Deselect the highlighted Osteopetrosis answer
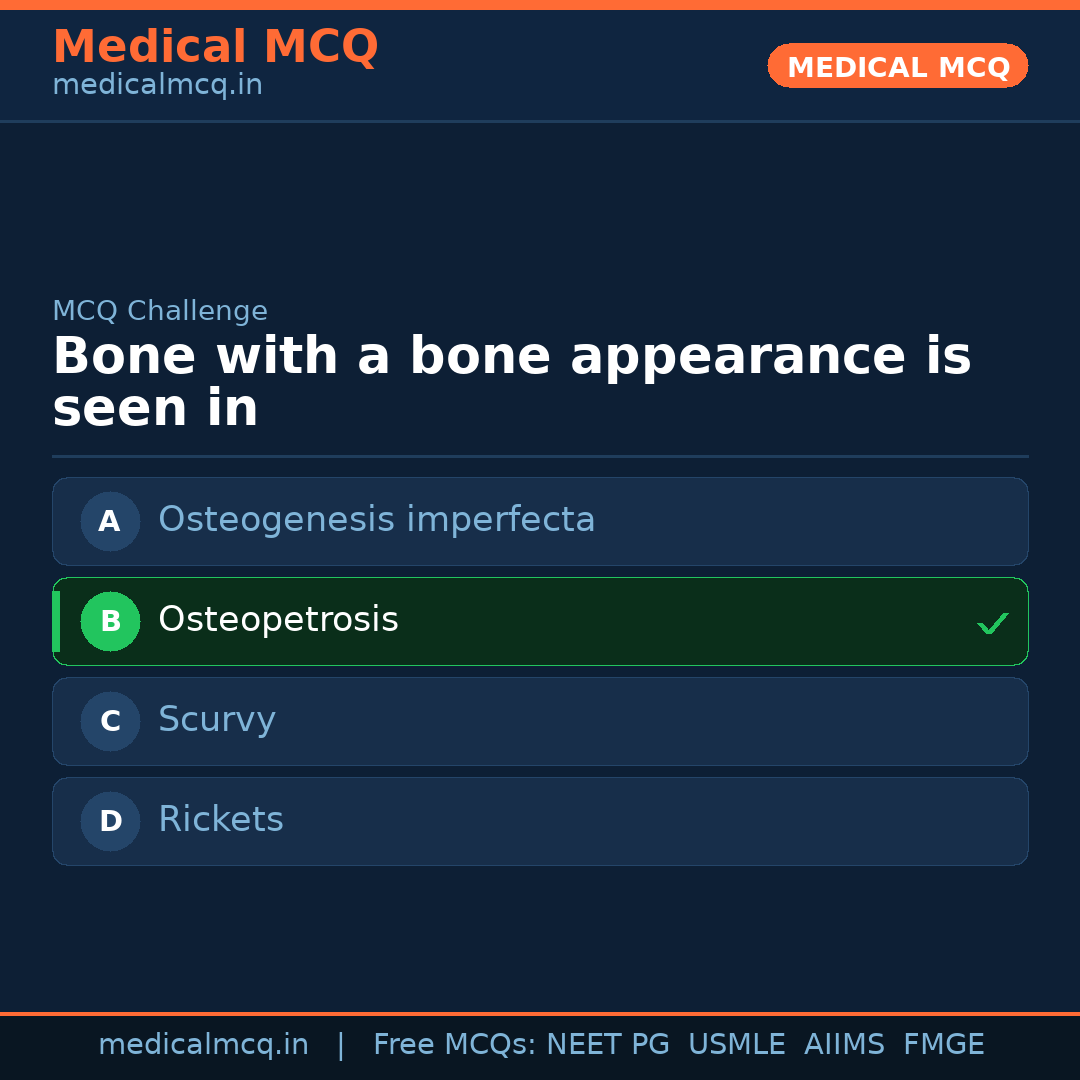Screen dimensions: 1080x1080 (540, 621)
